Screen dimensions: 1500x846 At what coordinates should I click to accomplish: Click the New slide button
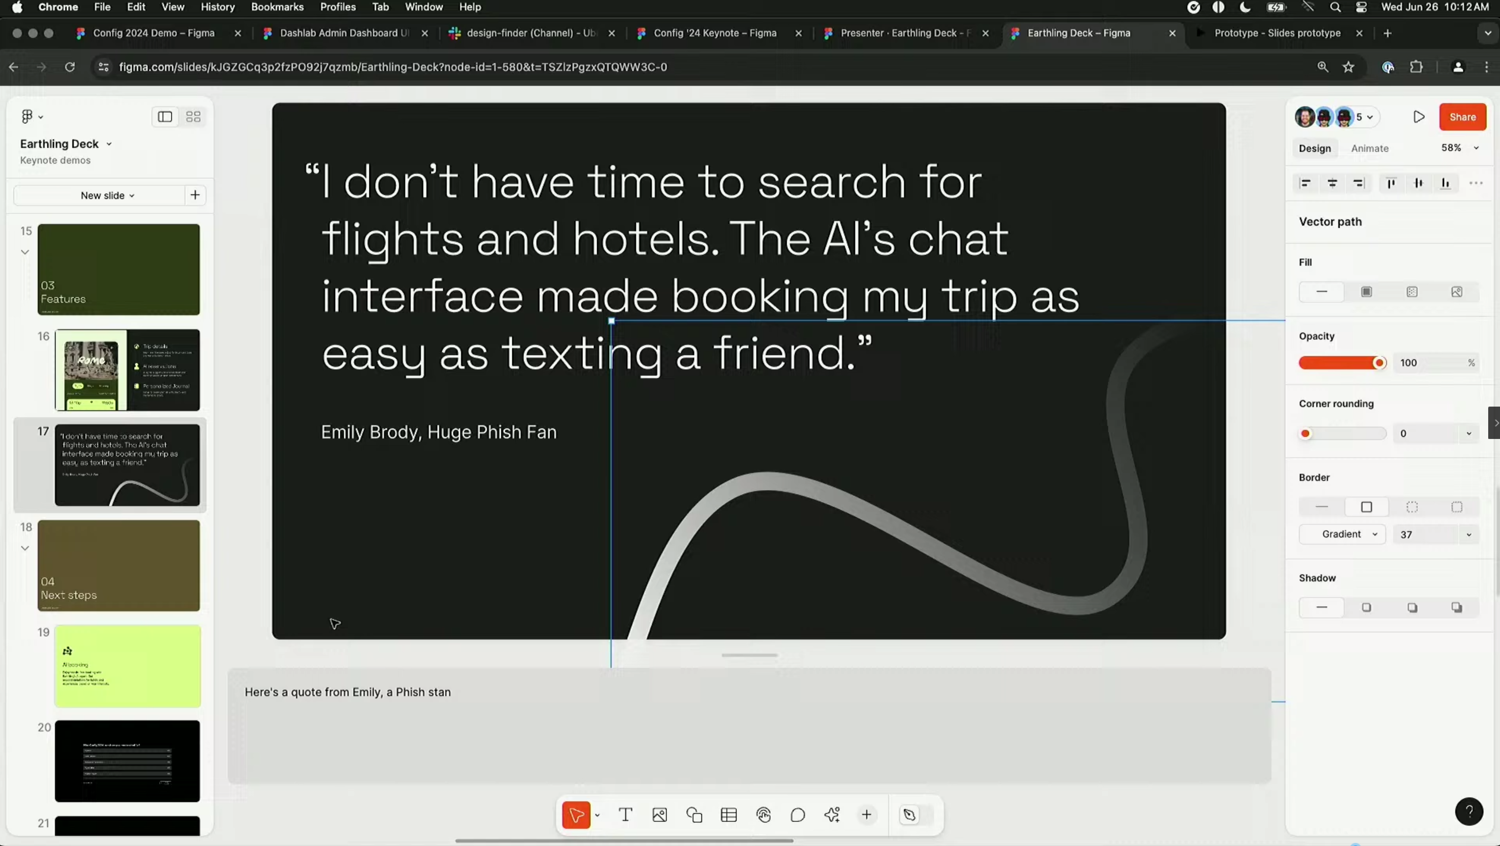[107, 195]
